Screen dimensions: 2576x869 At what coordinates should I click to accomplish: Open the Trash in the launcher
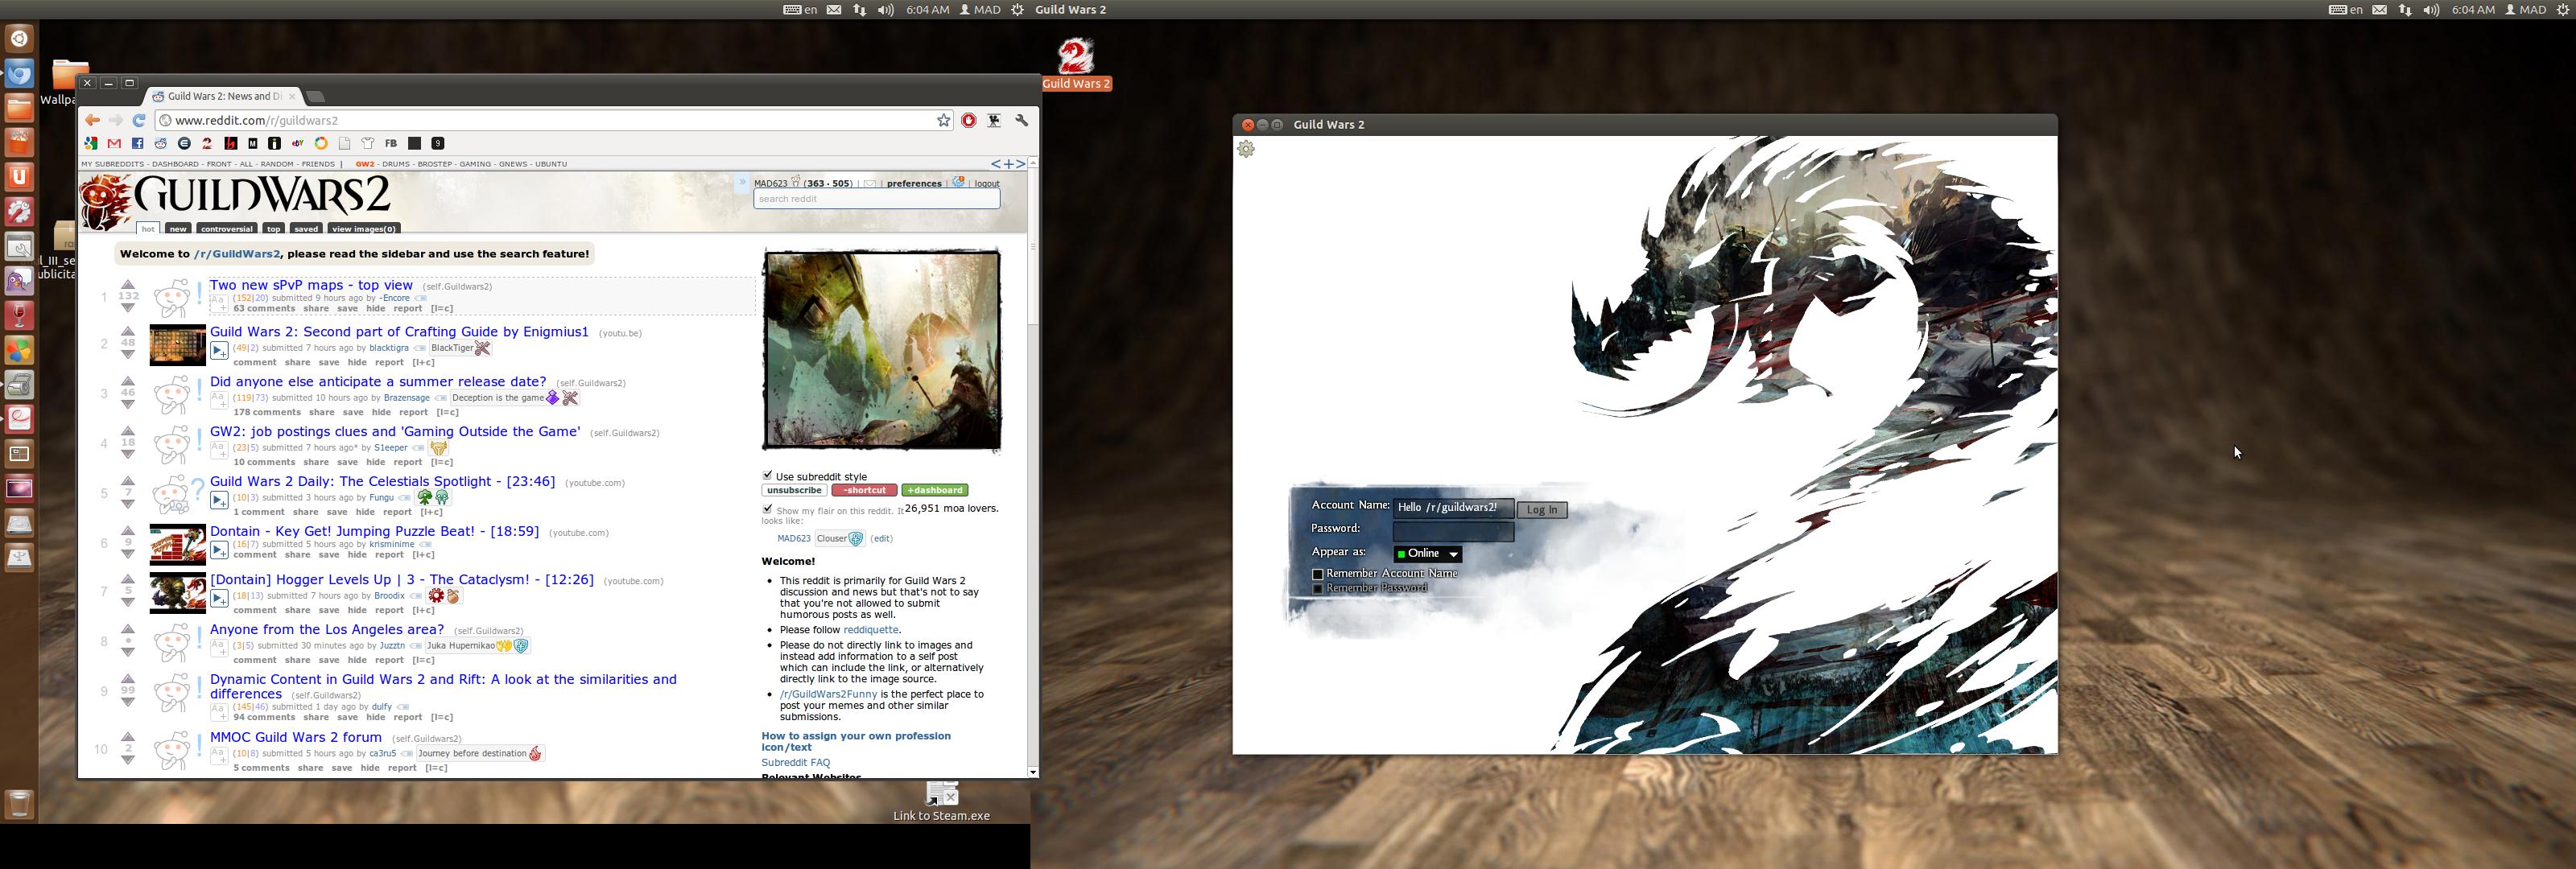point(20,804)
